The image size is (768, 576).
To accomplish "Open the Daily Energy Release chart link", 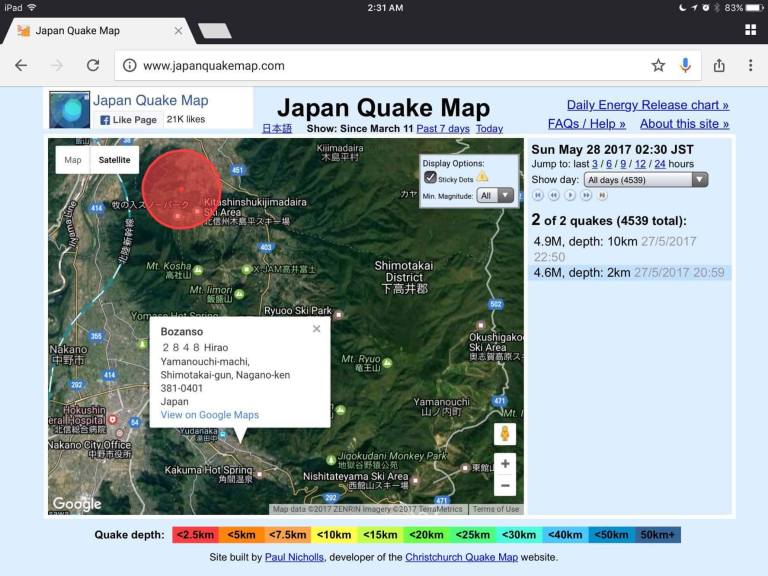I will 647,105.
